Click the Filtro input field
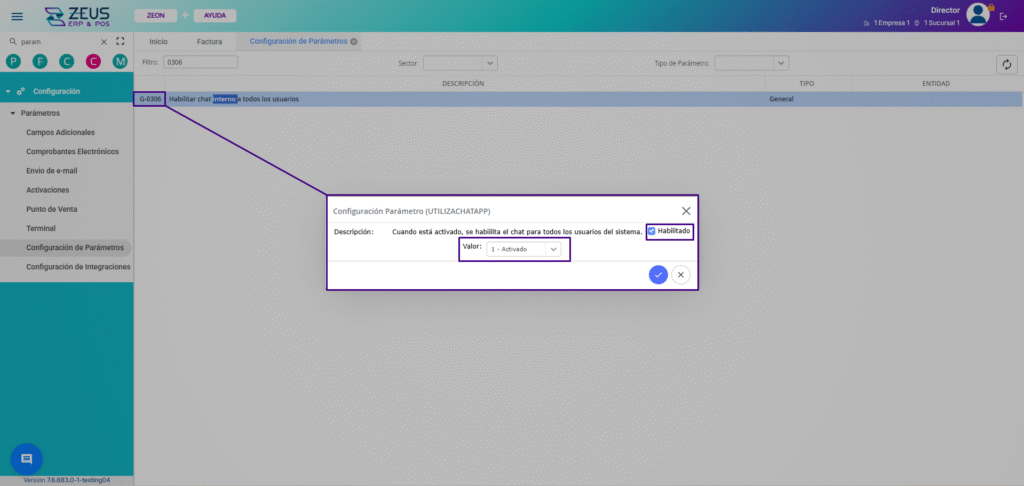This screenshot has width=1024, height=486. [200, 62]
